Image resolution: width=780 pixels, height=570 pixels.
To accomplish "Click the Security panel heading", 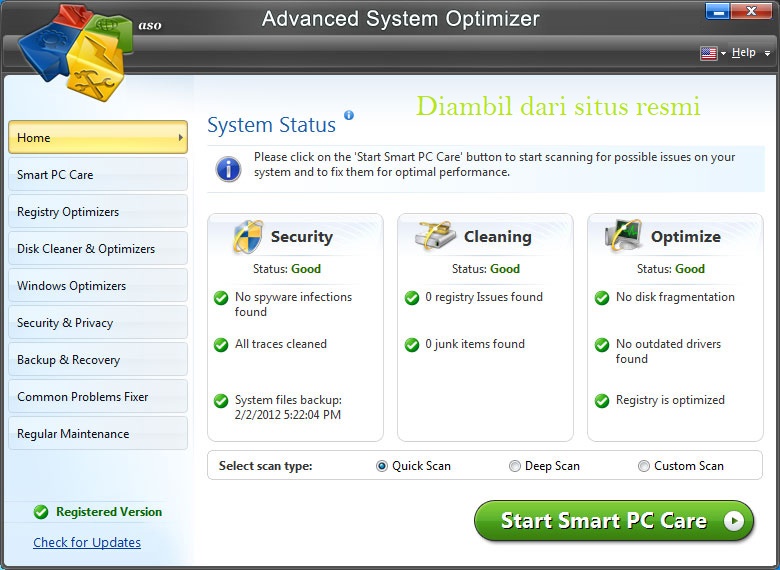I will pos(302,237).
